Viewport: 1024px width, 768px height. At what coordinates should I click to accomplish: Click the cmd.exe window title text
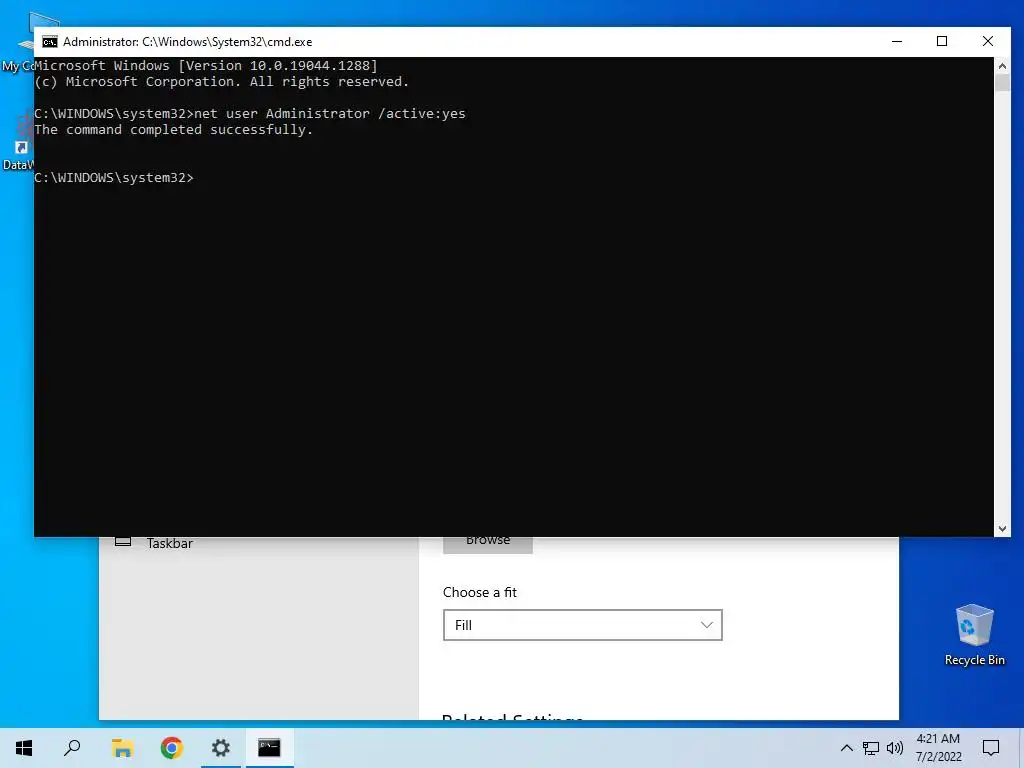(x=187, y=42)
